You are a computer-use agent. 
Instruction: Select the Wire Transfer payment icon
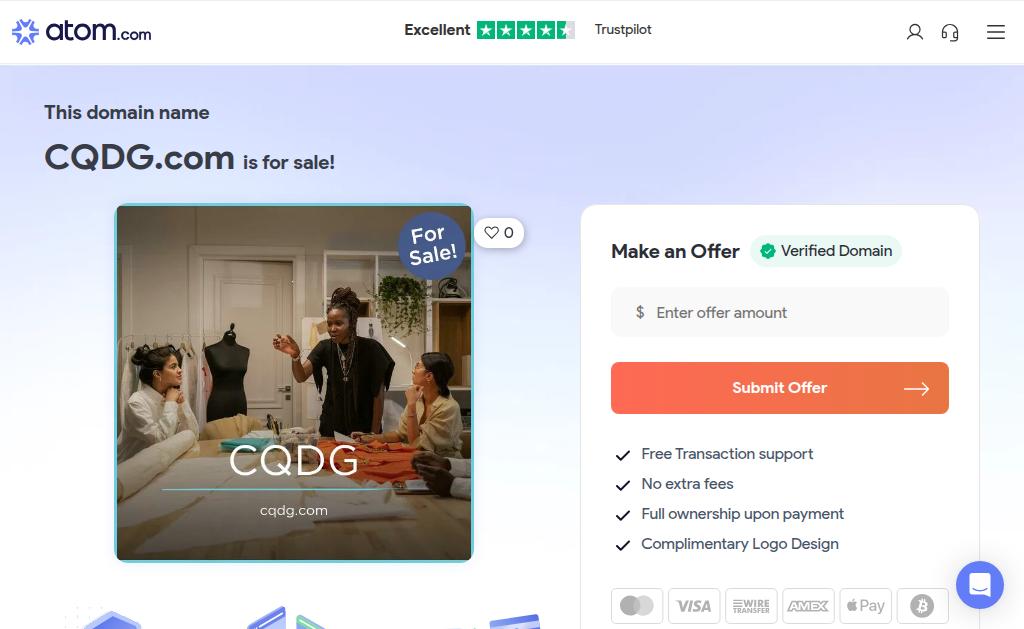pyautogui.click(x=751, y=606)
